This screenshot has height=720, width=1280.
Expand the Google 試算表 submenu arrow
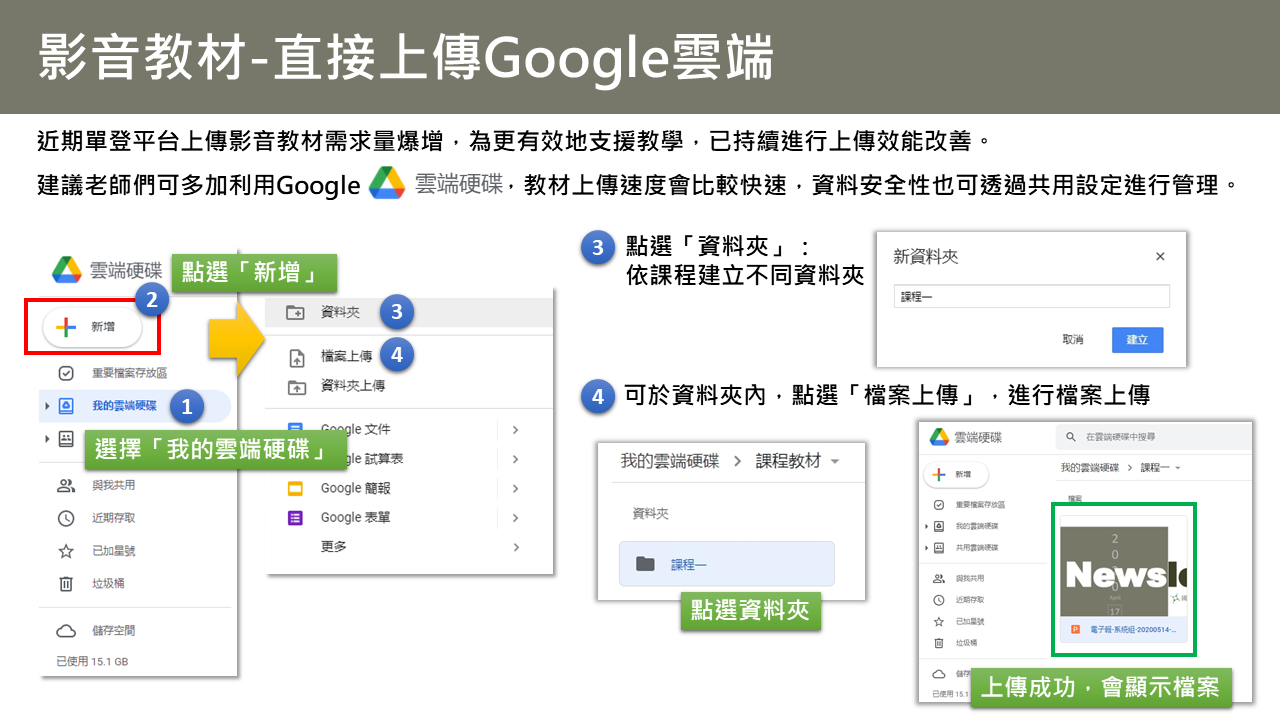[516, 459]
